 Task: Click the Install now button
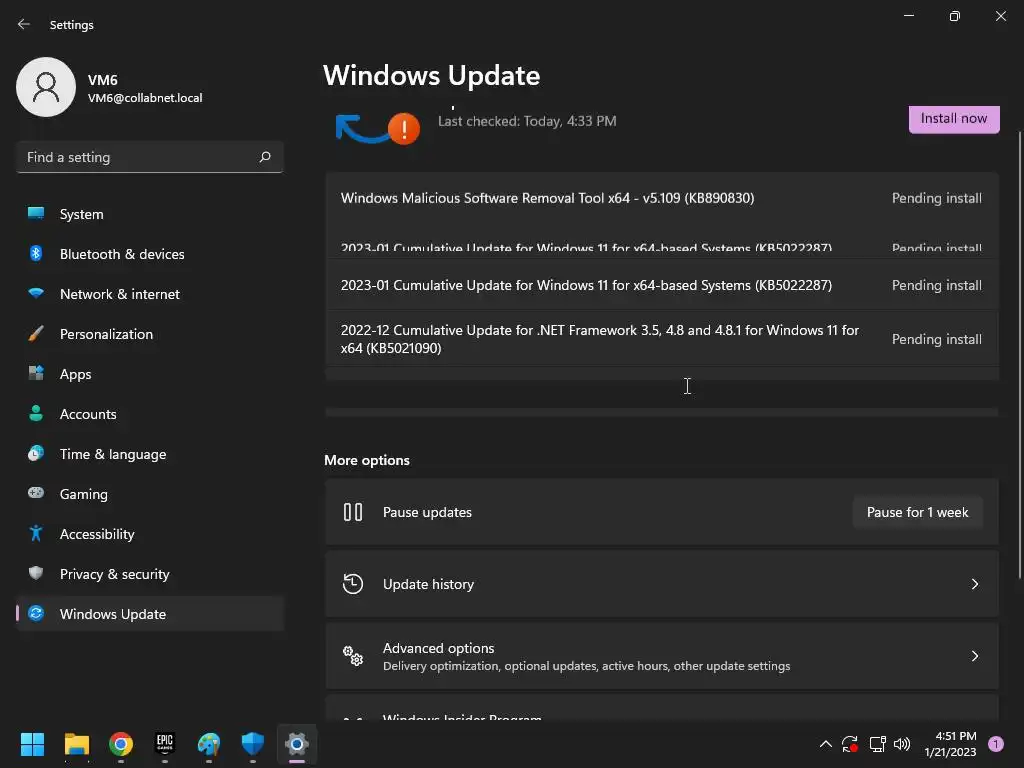(x=953, y=119)
